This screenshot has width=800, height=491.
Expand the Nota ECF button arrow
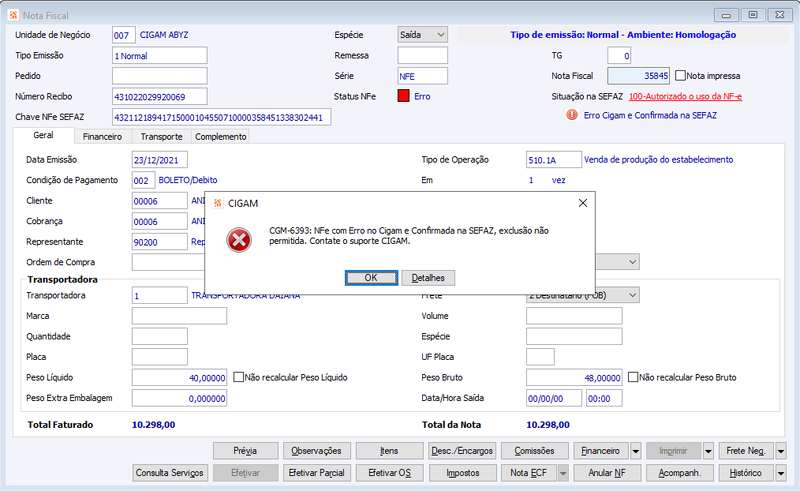pyautogui.click(x=563, y=473)
